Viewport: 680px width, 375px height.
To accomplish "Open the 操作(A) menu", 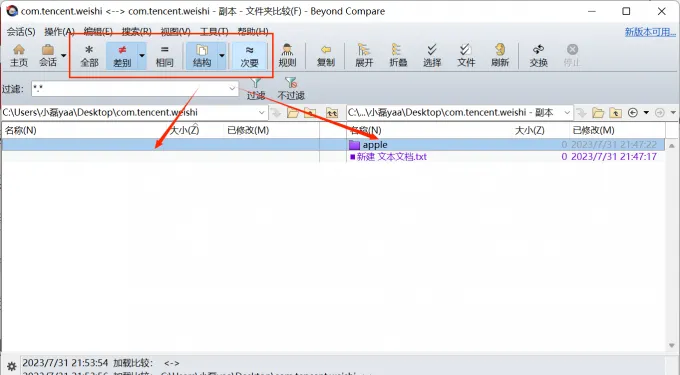I will pyautogui.click(x=59, y=32).
